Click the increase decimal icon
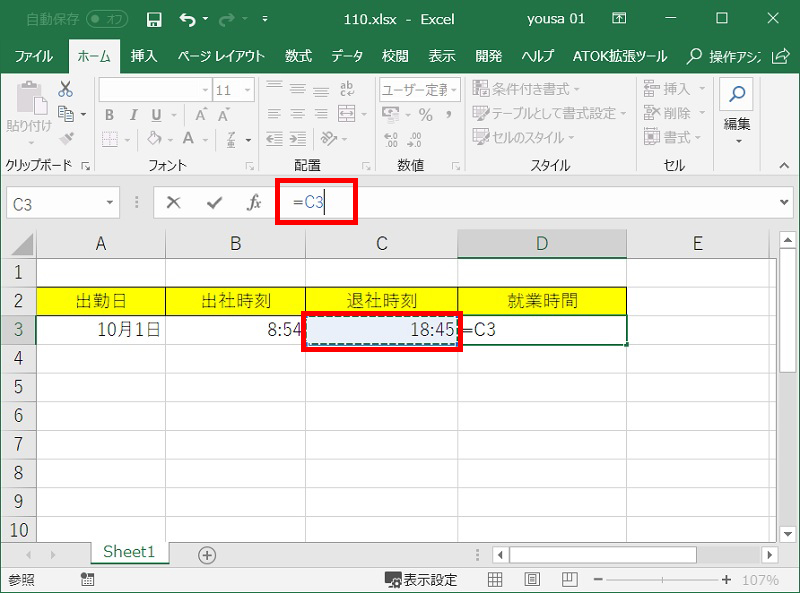 click(391, 139)
